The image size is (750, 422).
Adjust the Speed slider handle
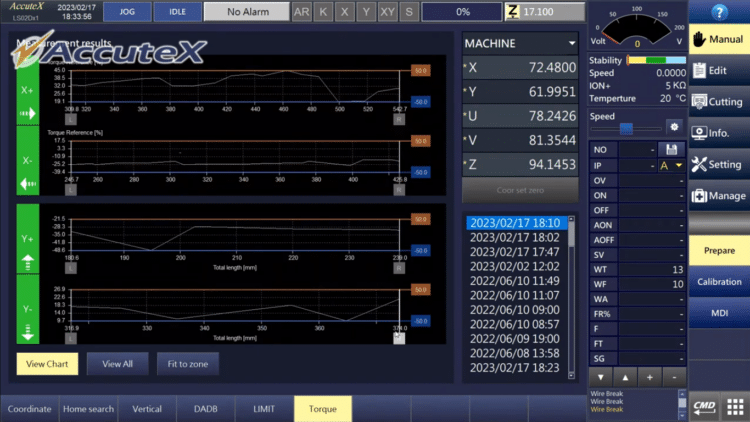pos(626,128)
